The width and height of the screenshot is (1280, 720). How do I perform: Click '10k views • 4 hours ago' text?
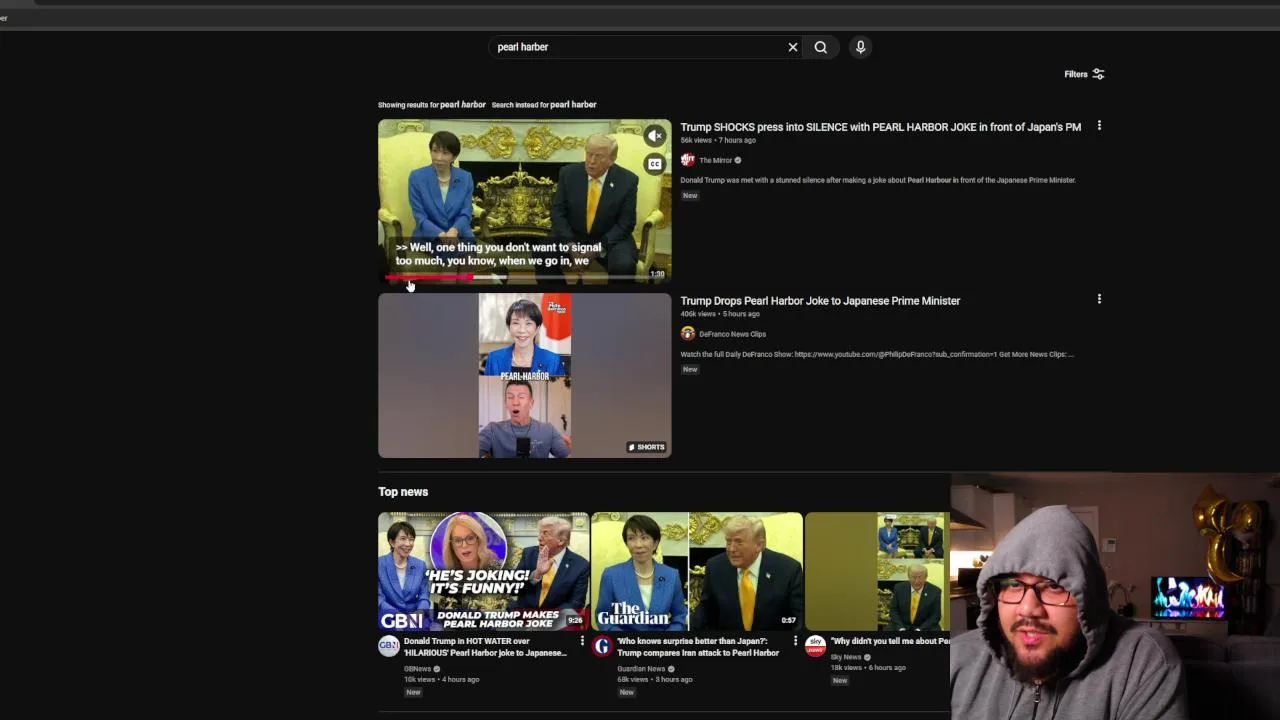click(441, 680)
